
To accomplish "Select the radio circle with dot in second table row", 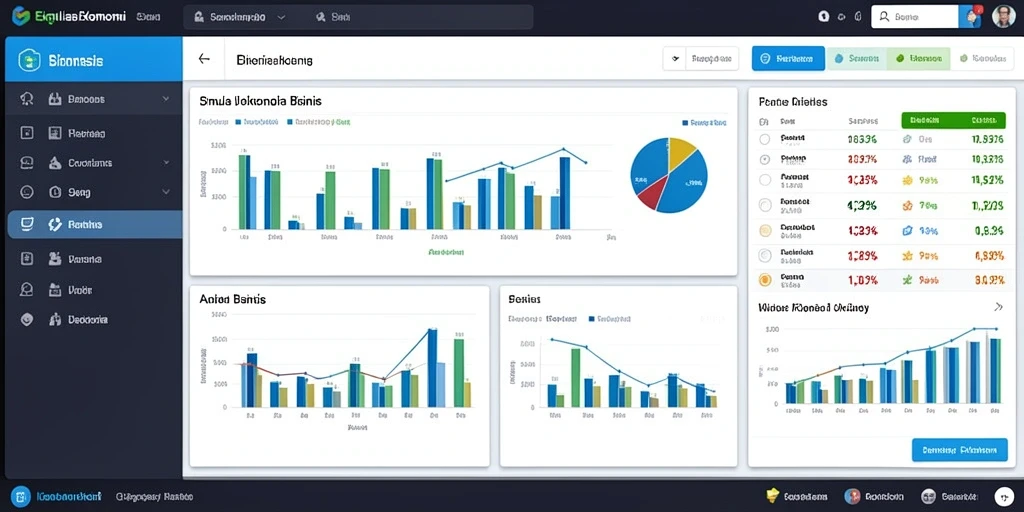I will 765,159.
